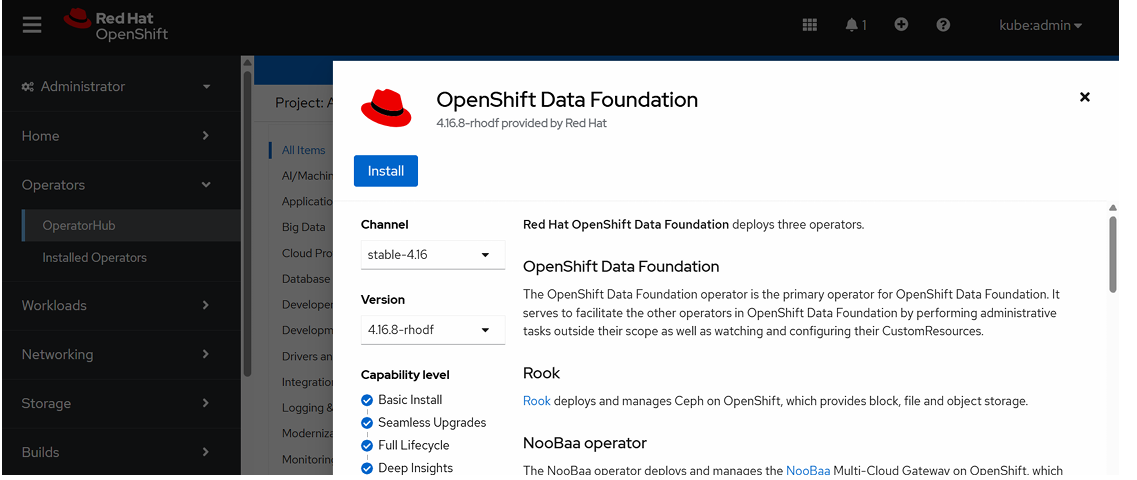Open the help question mark menu
The height and width of the screenshot is (480, 1137).
tap(943, 25)
